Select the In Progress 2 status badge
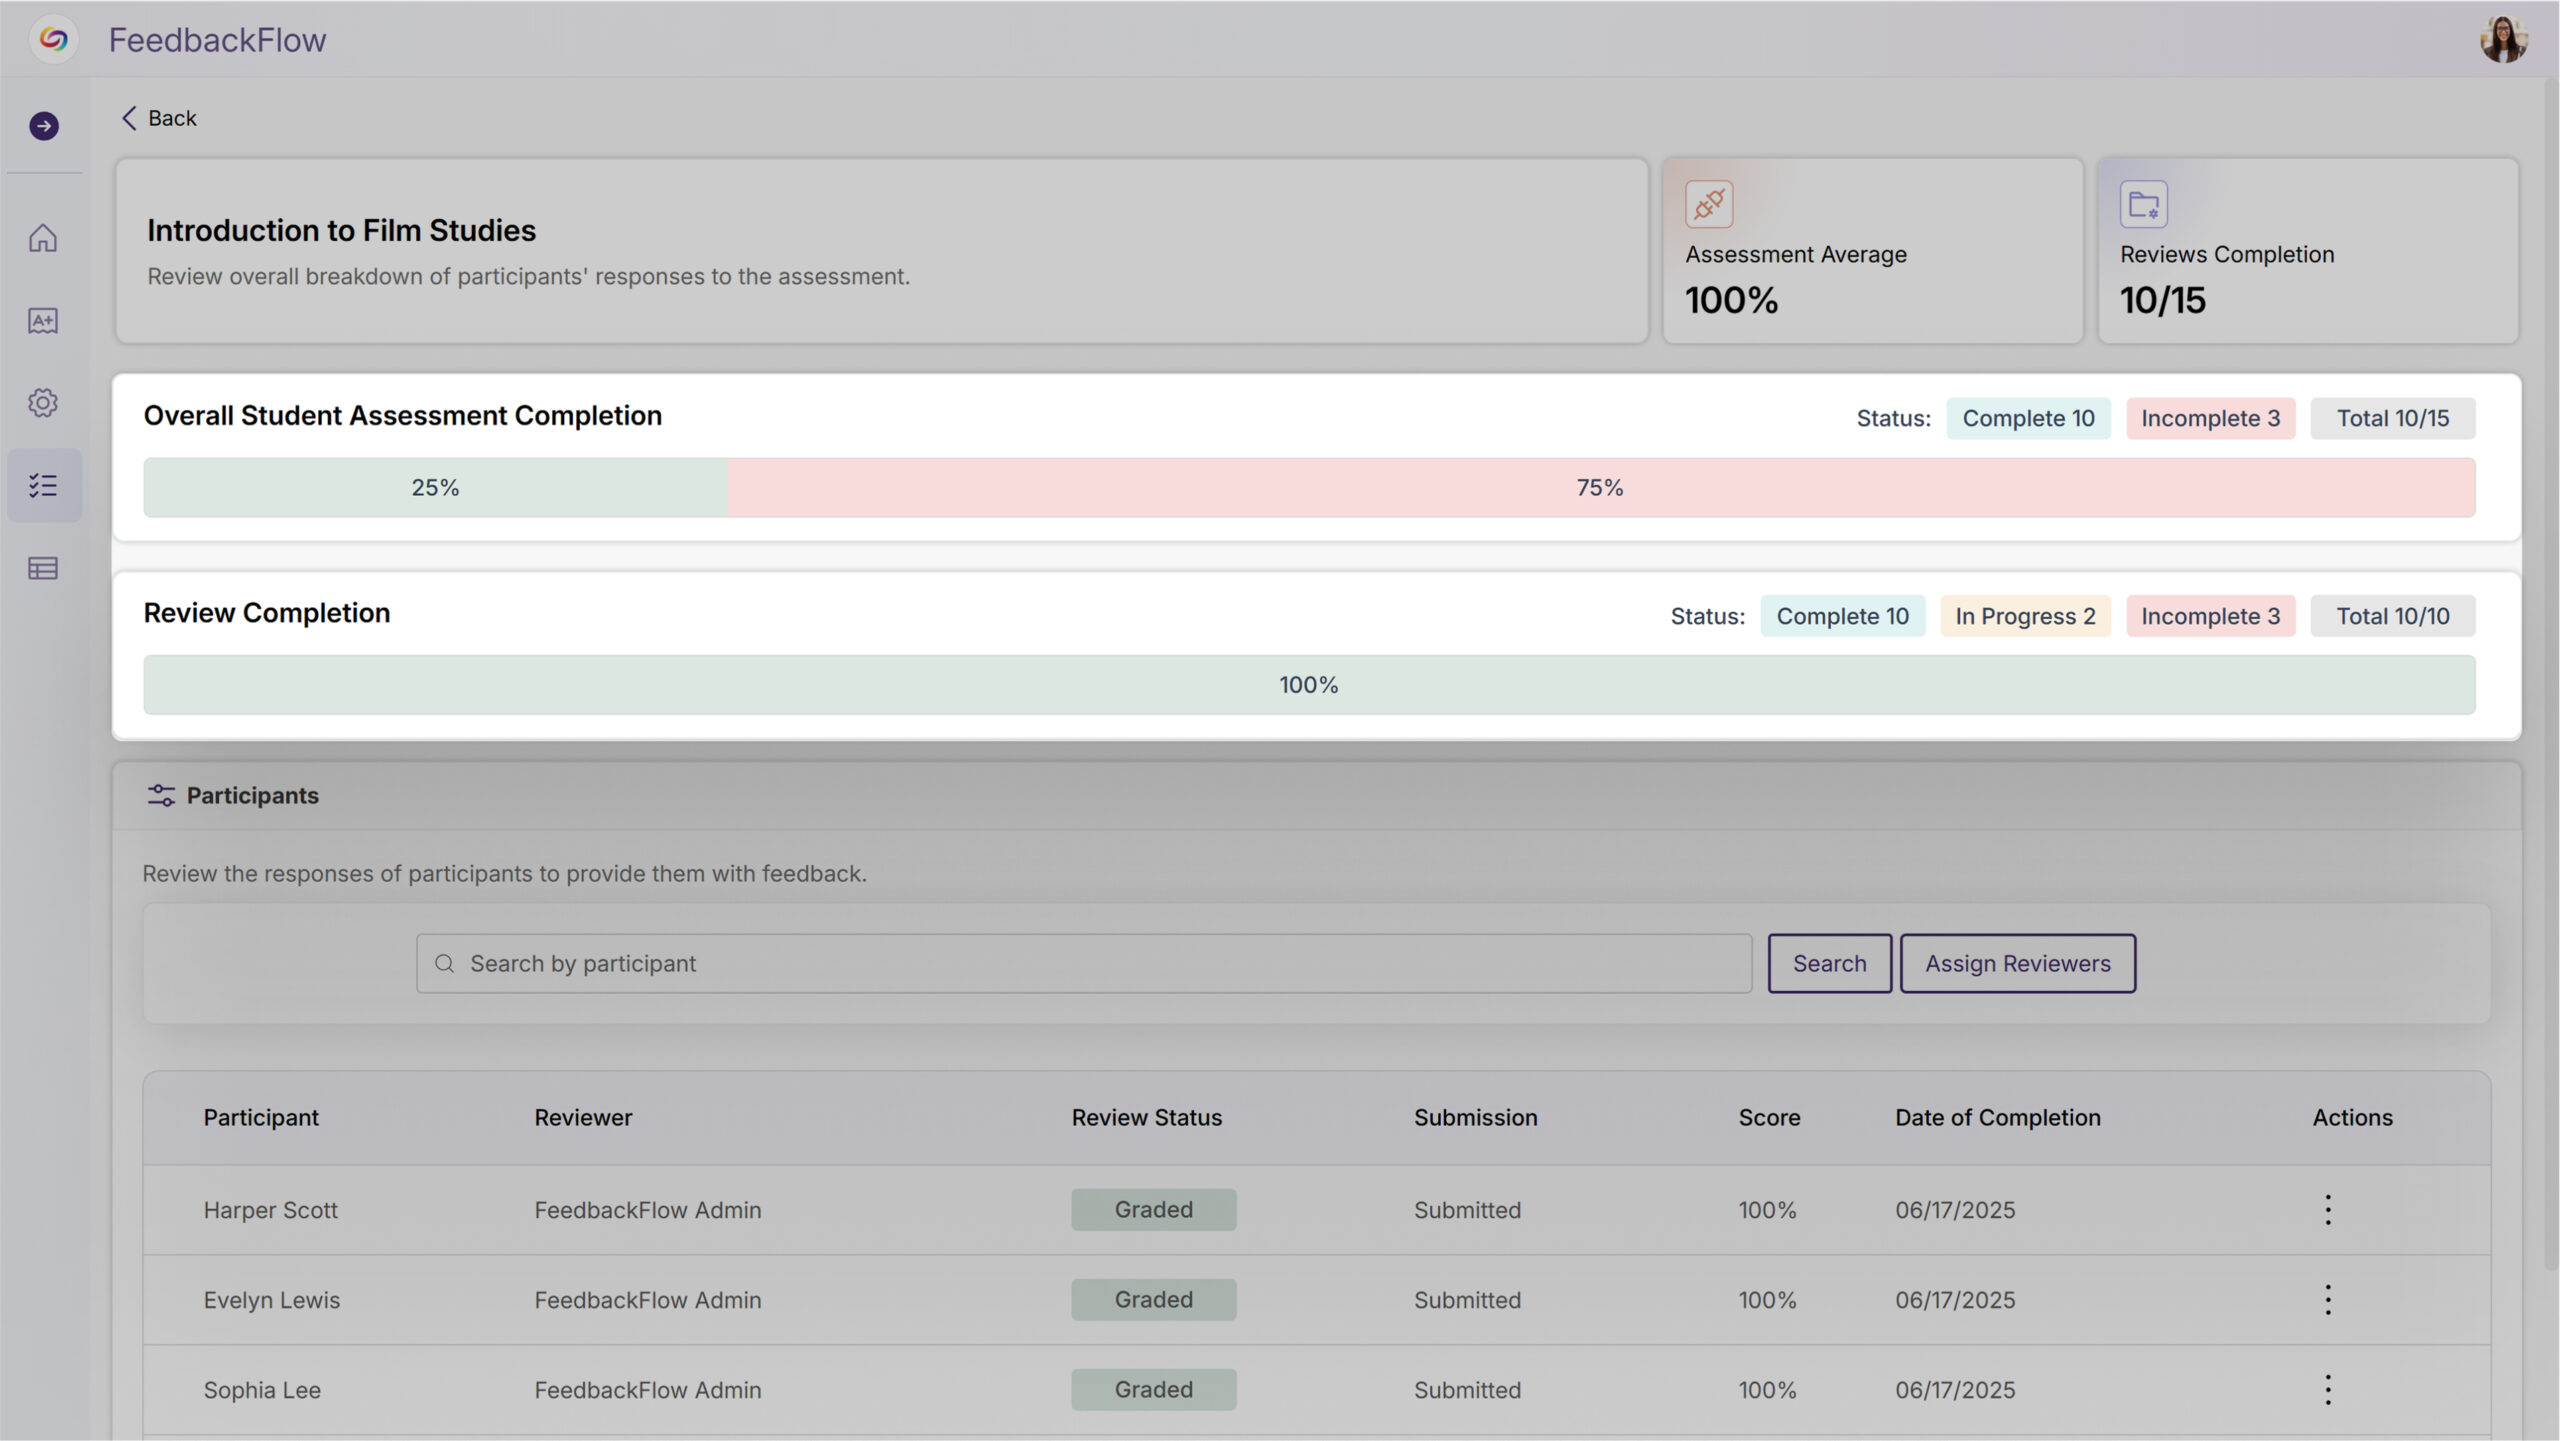This screenshot has height=1441, width=2560. pyautogui.click(x=2024, y=616)
